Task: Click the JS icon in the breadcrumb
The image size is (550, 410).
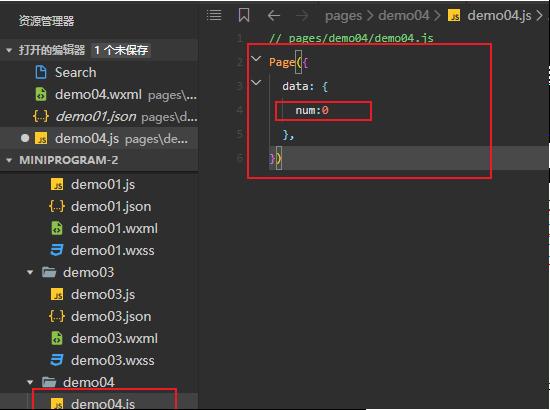Action: [x=454, y=15]
